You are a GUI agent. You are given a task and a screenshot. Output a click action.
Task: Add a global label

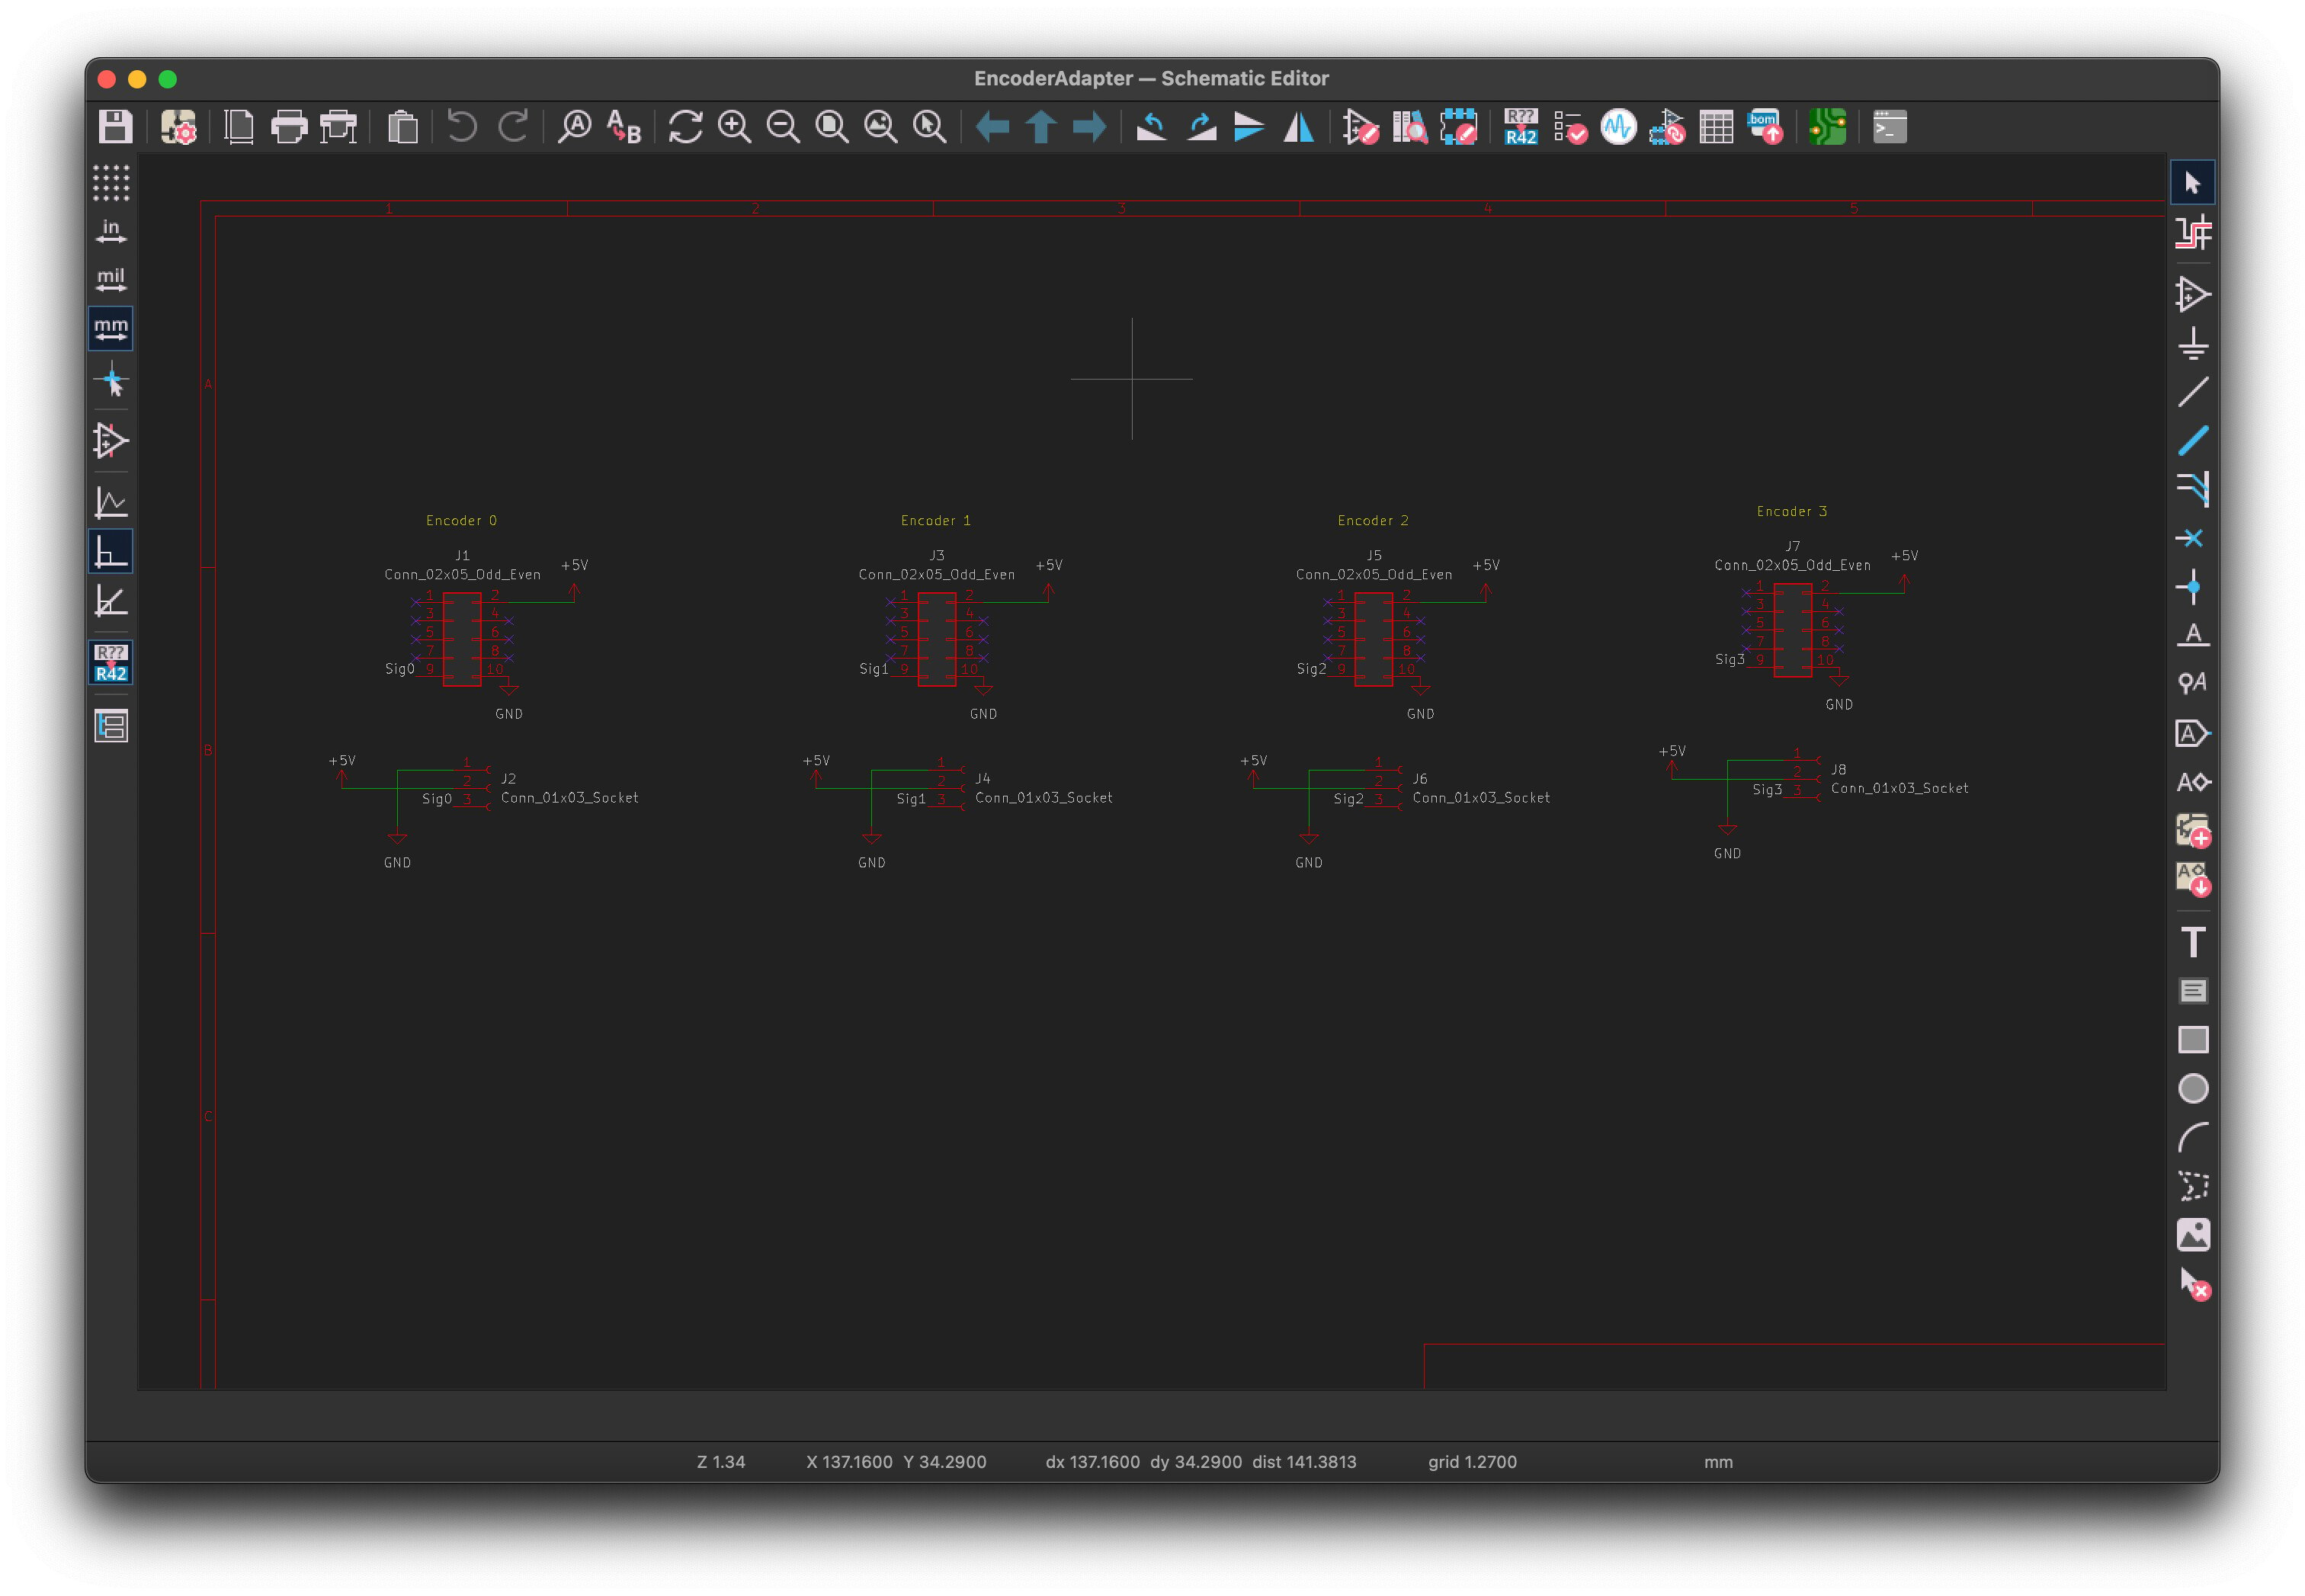click(x=2193, y=733)
